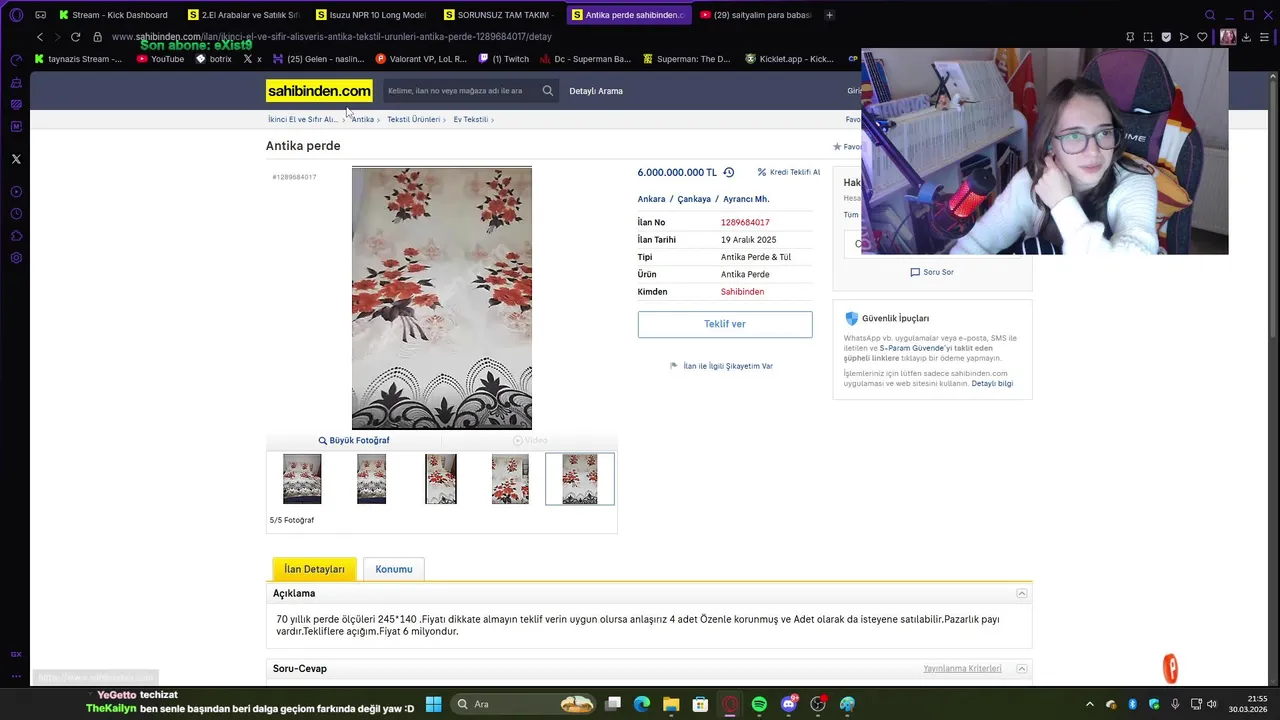Image resolution: width=1280 pixels, height=720 pixels.
Task: Click the taskbar clock 21:55
Action: [x=1250, y=704]
